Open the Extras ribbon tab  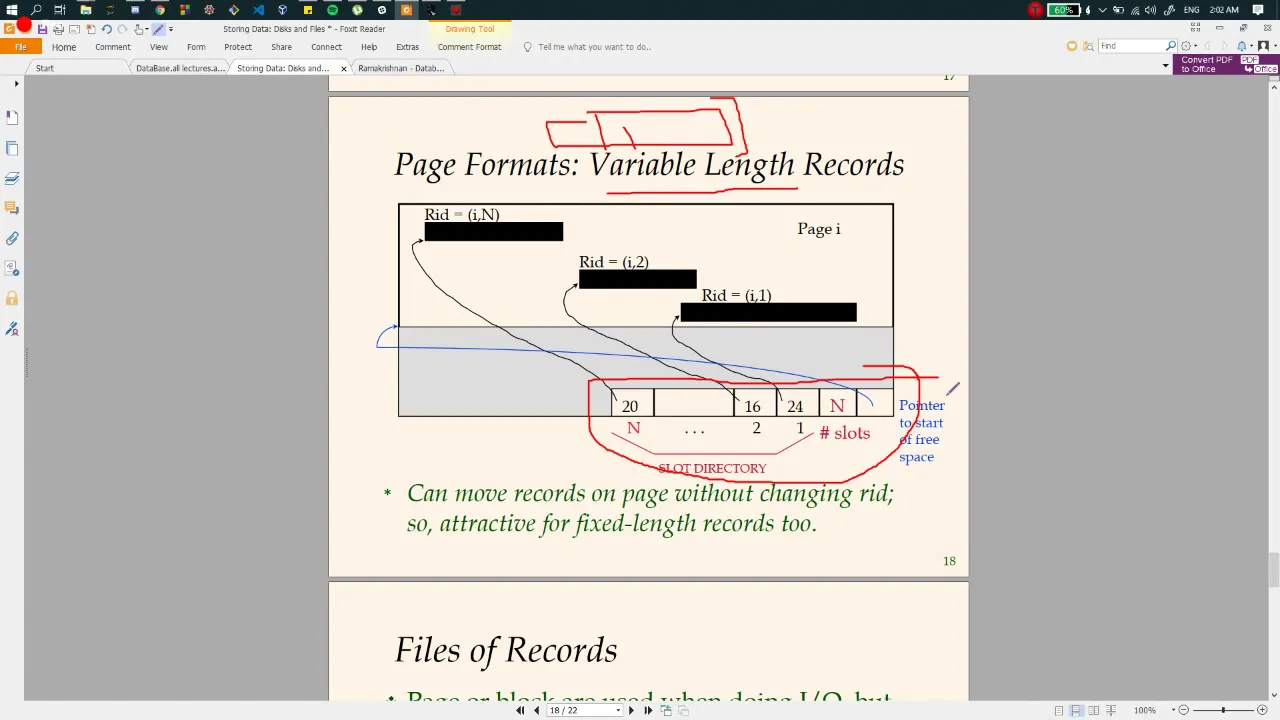[x=407, y=47]
